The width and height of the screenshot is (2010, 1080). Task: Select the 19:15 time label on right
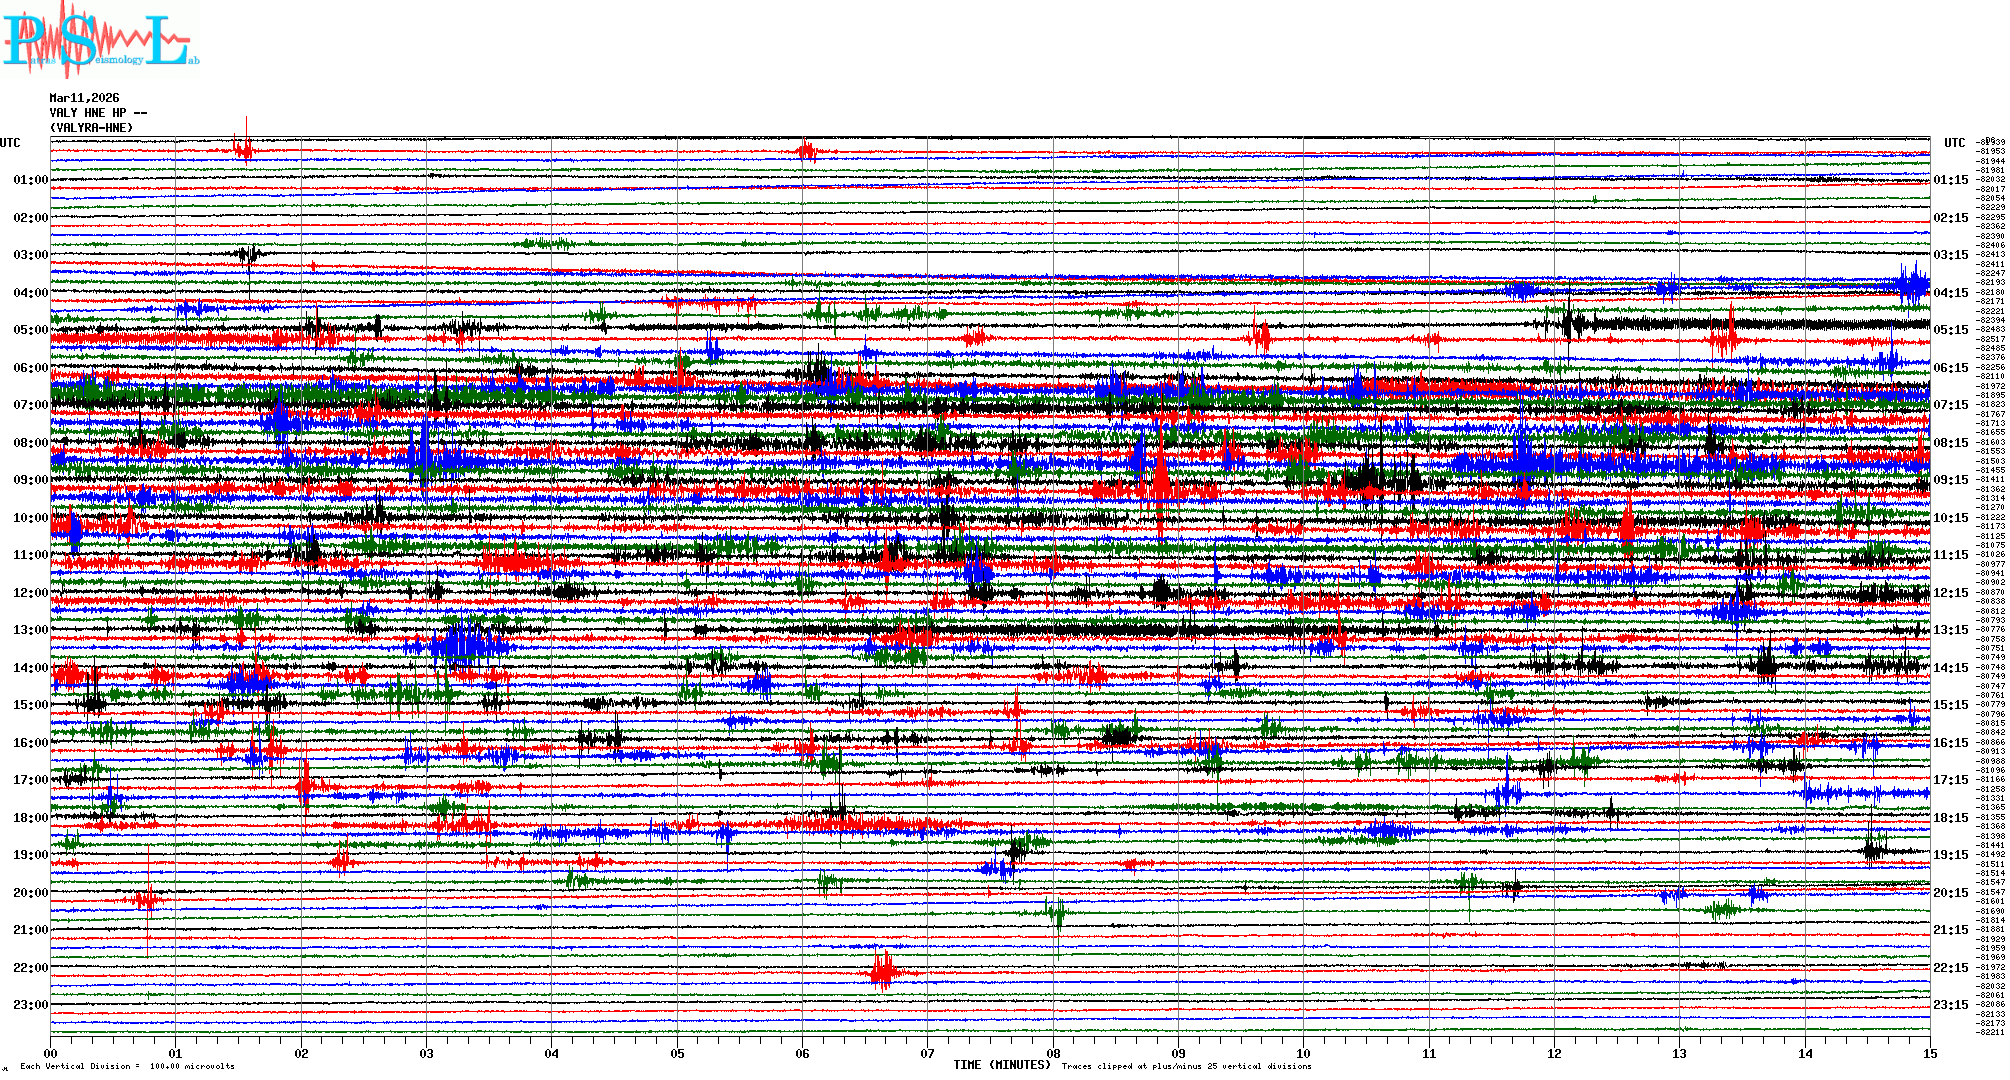[1950, 856]
